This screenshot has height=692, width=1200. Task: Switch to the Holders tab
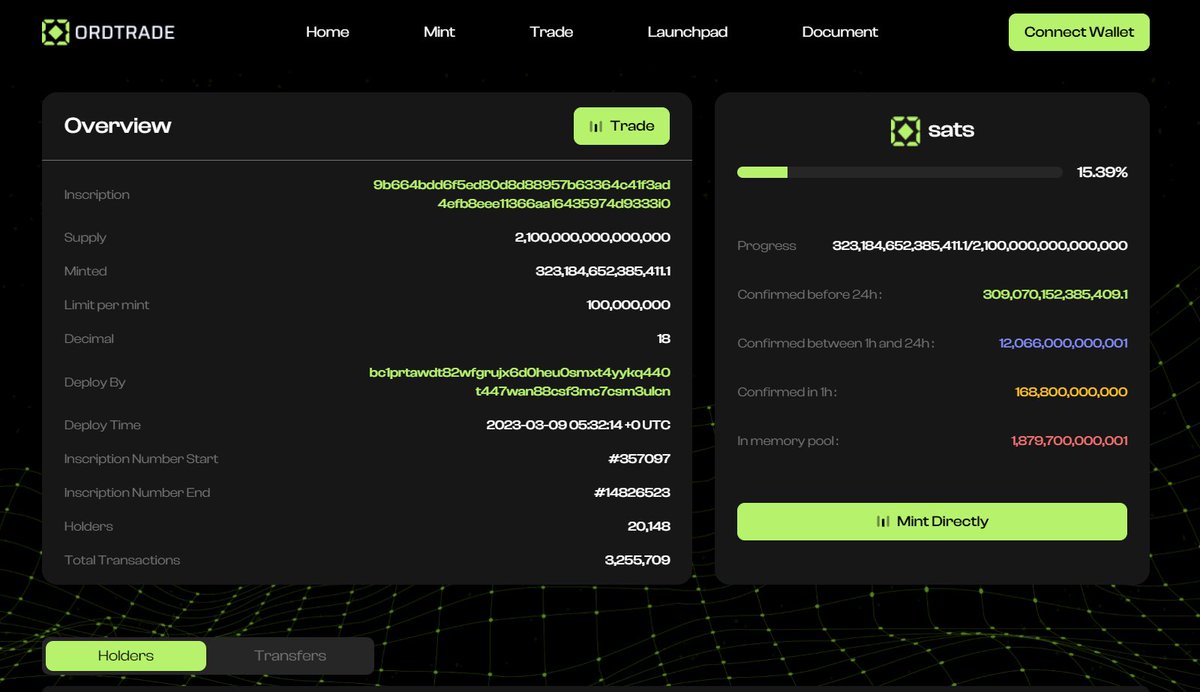point(126,656)
